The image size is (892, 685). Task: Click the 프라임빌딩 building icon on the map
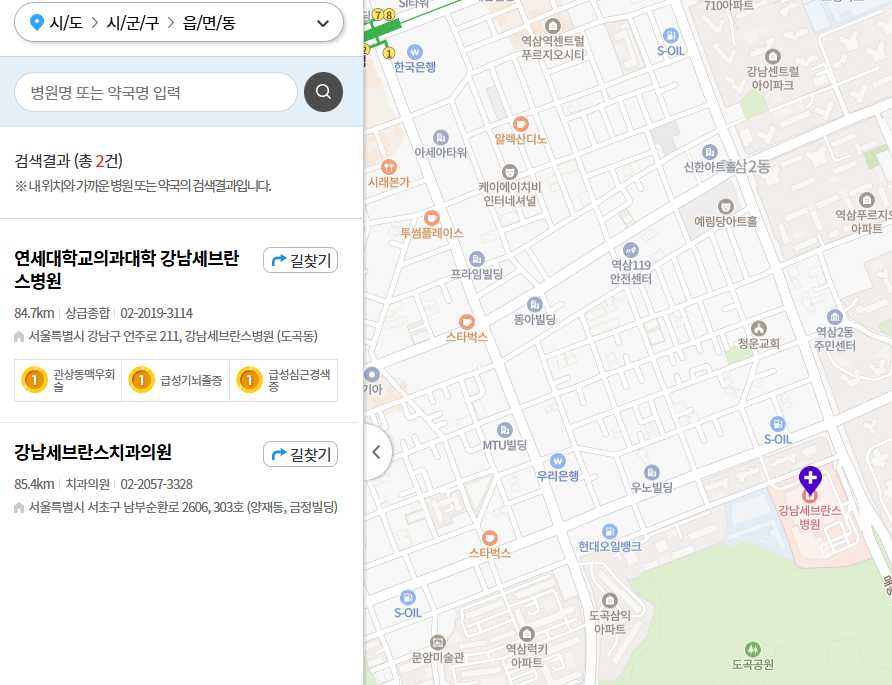[477, 259]
